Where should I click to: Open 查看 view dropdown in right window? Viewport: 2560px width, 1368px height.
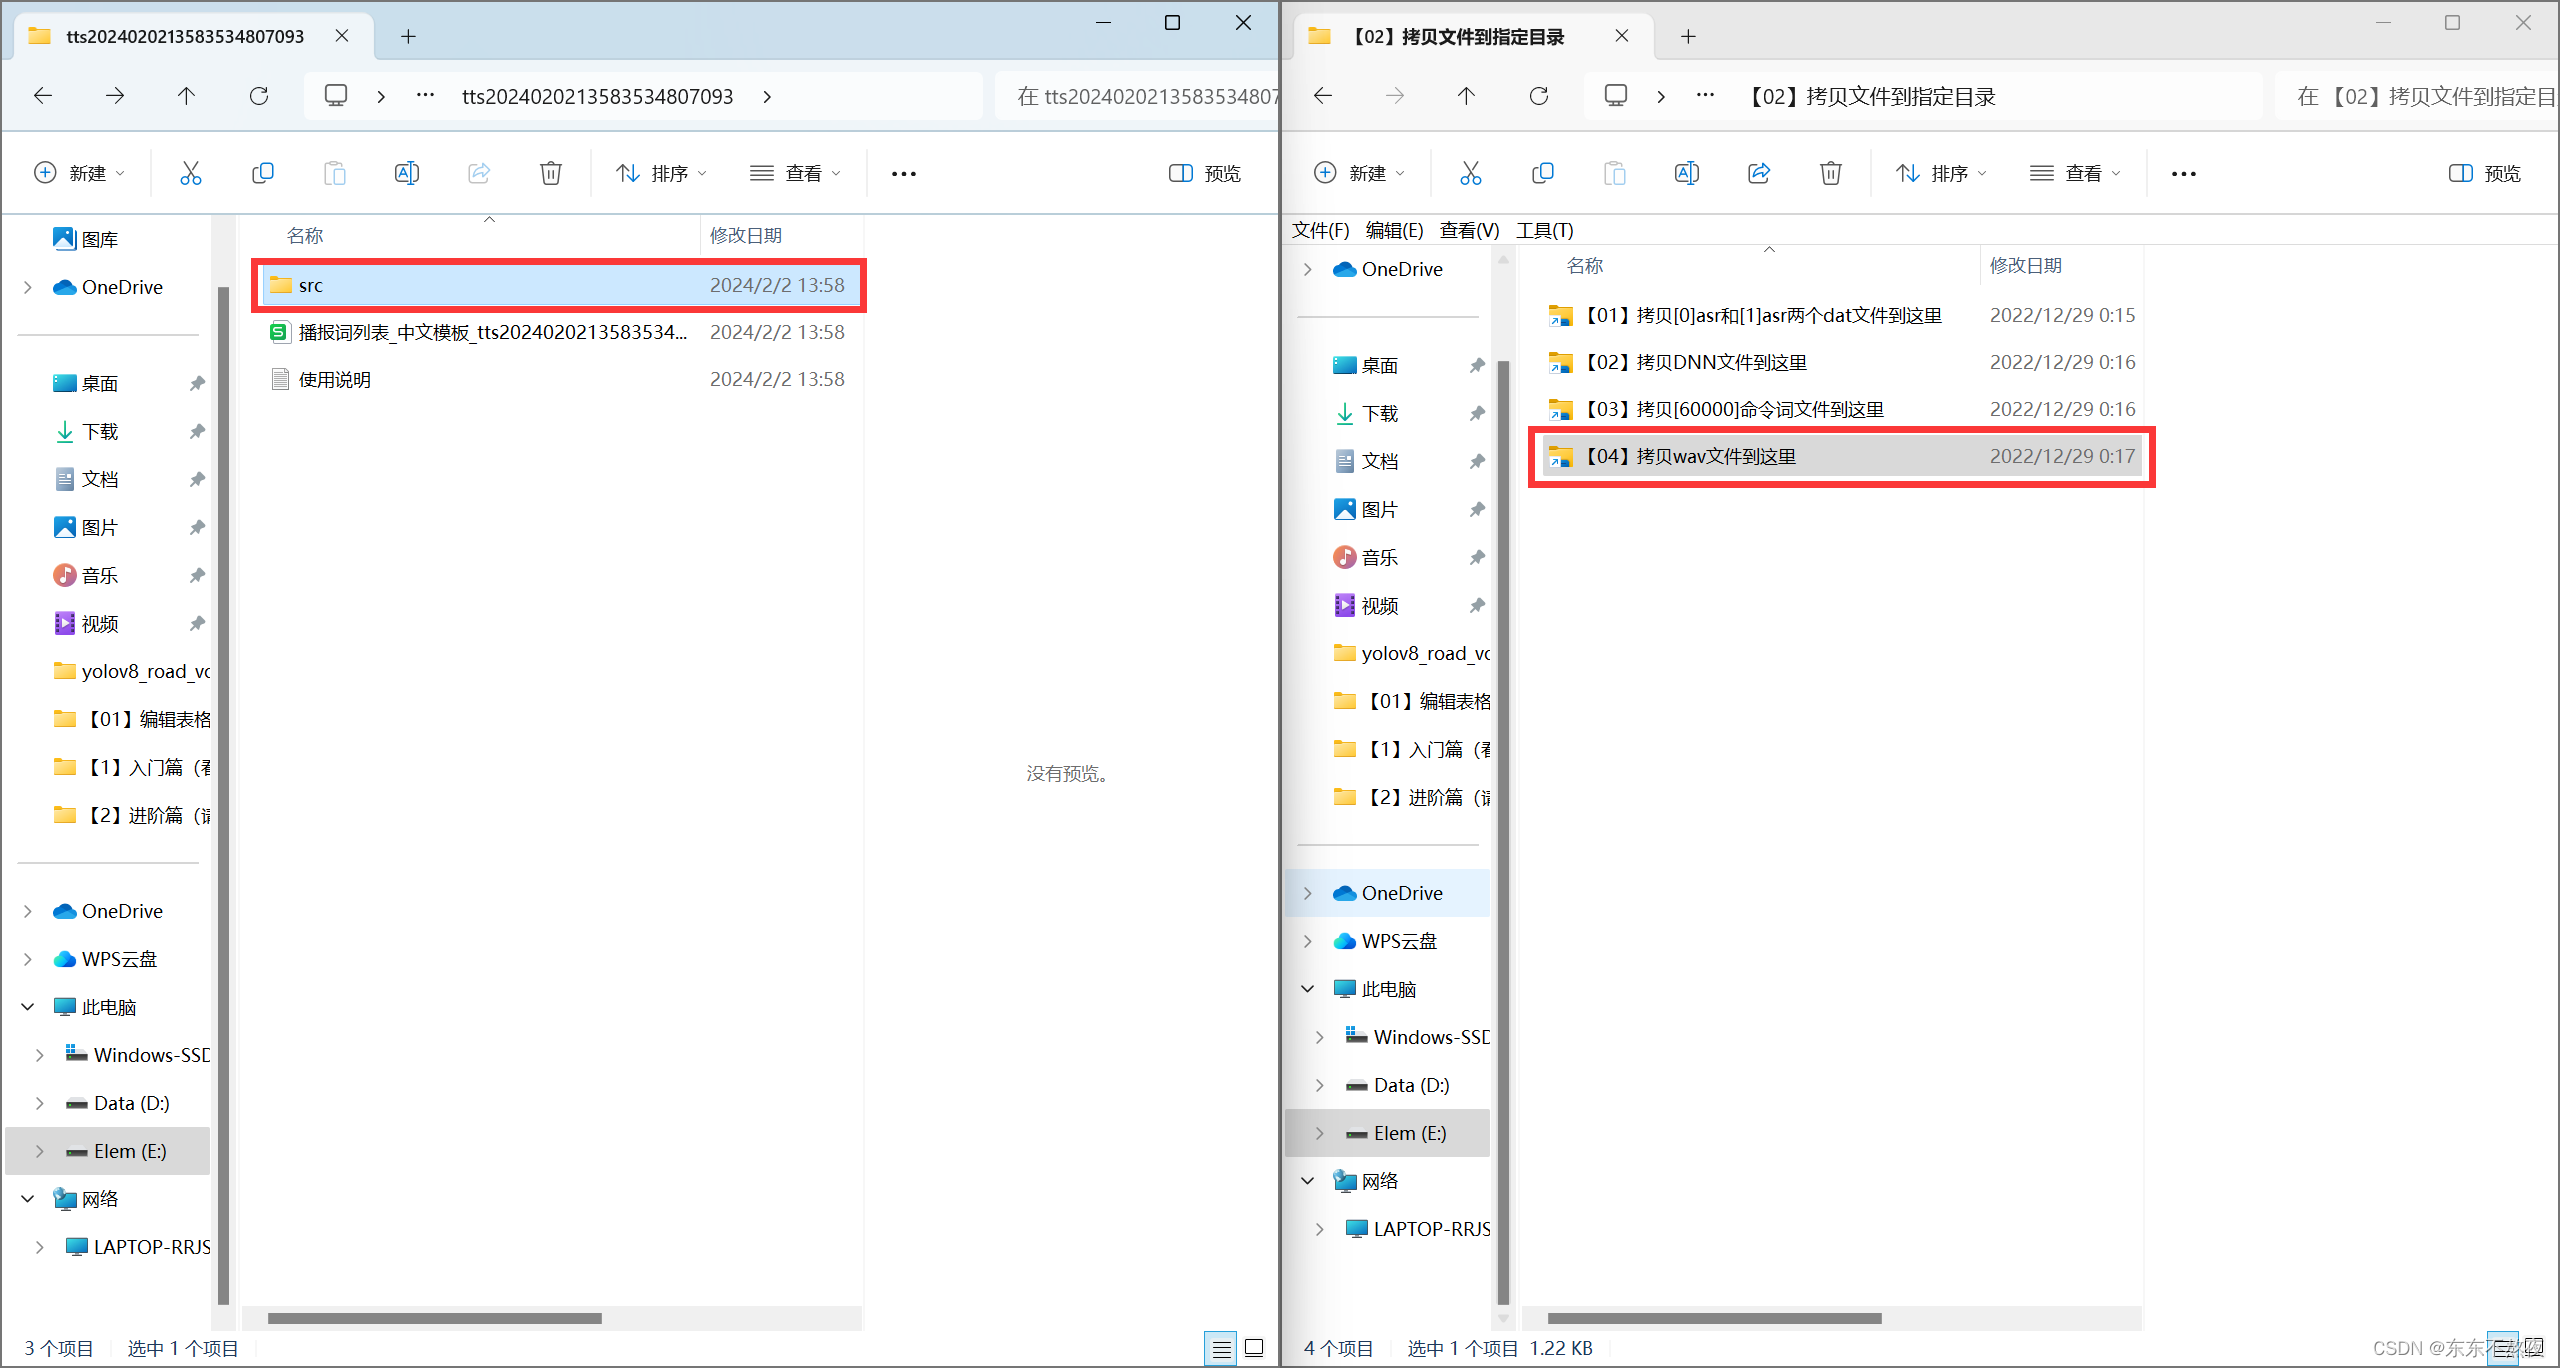[x=2076, y=174]
